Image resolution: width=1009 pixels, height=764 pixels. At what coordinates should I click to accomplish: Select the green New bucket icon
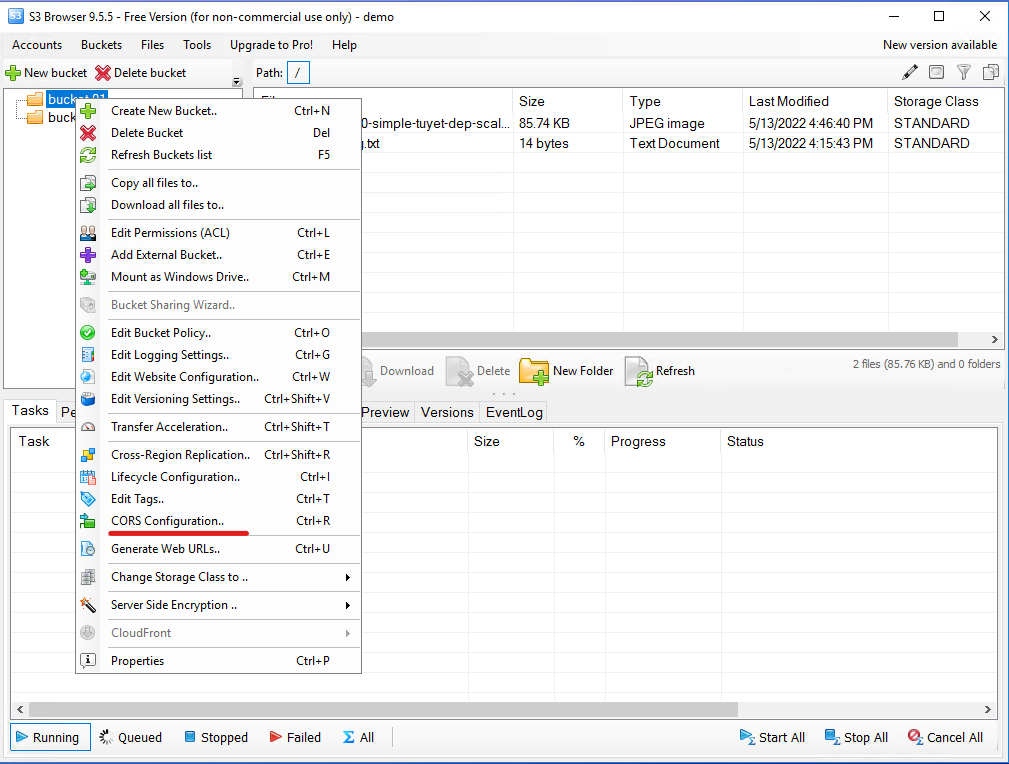tap(13, 72)
